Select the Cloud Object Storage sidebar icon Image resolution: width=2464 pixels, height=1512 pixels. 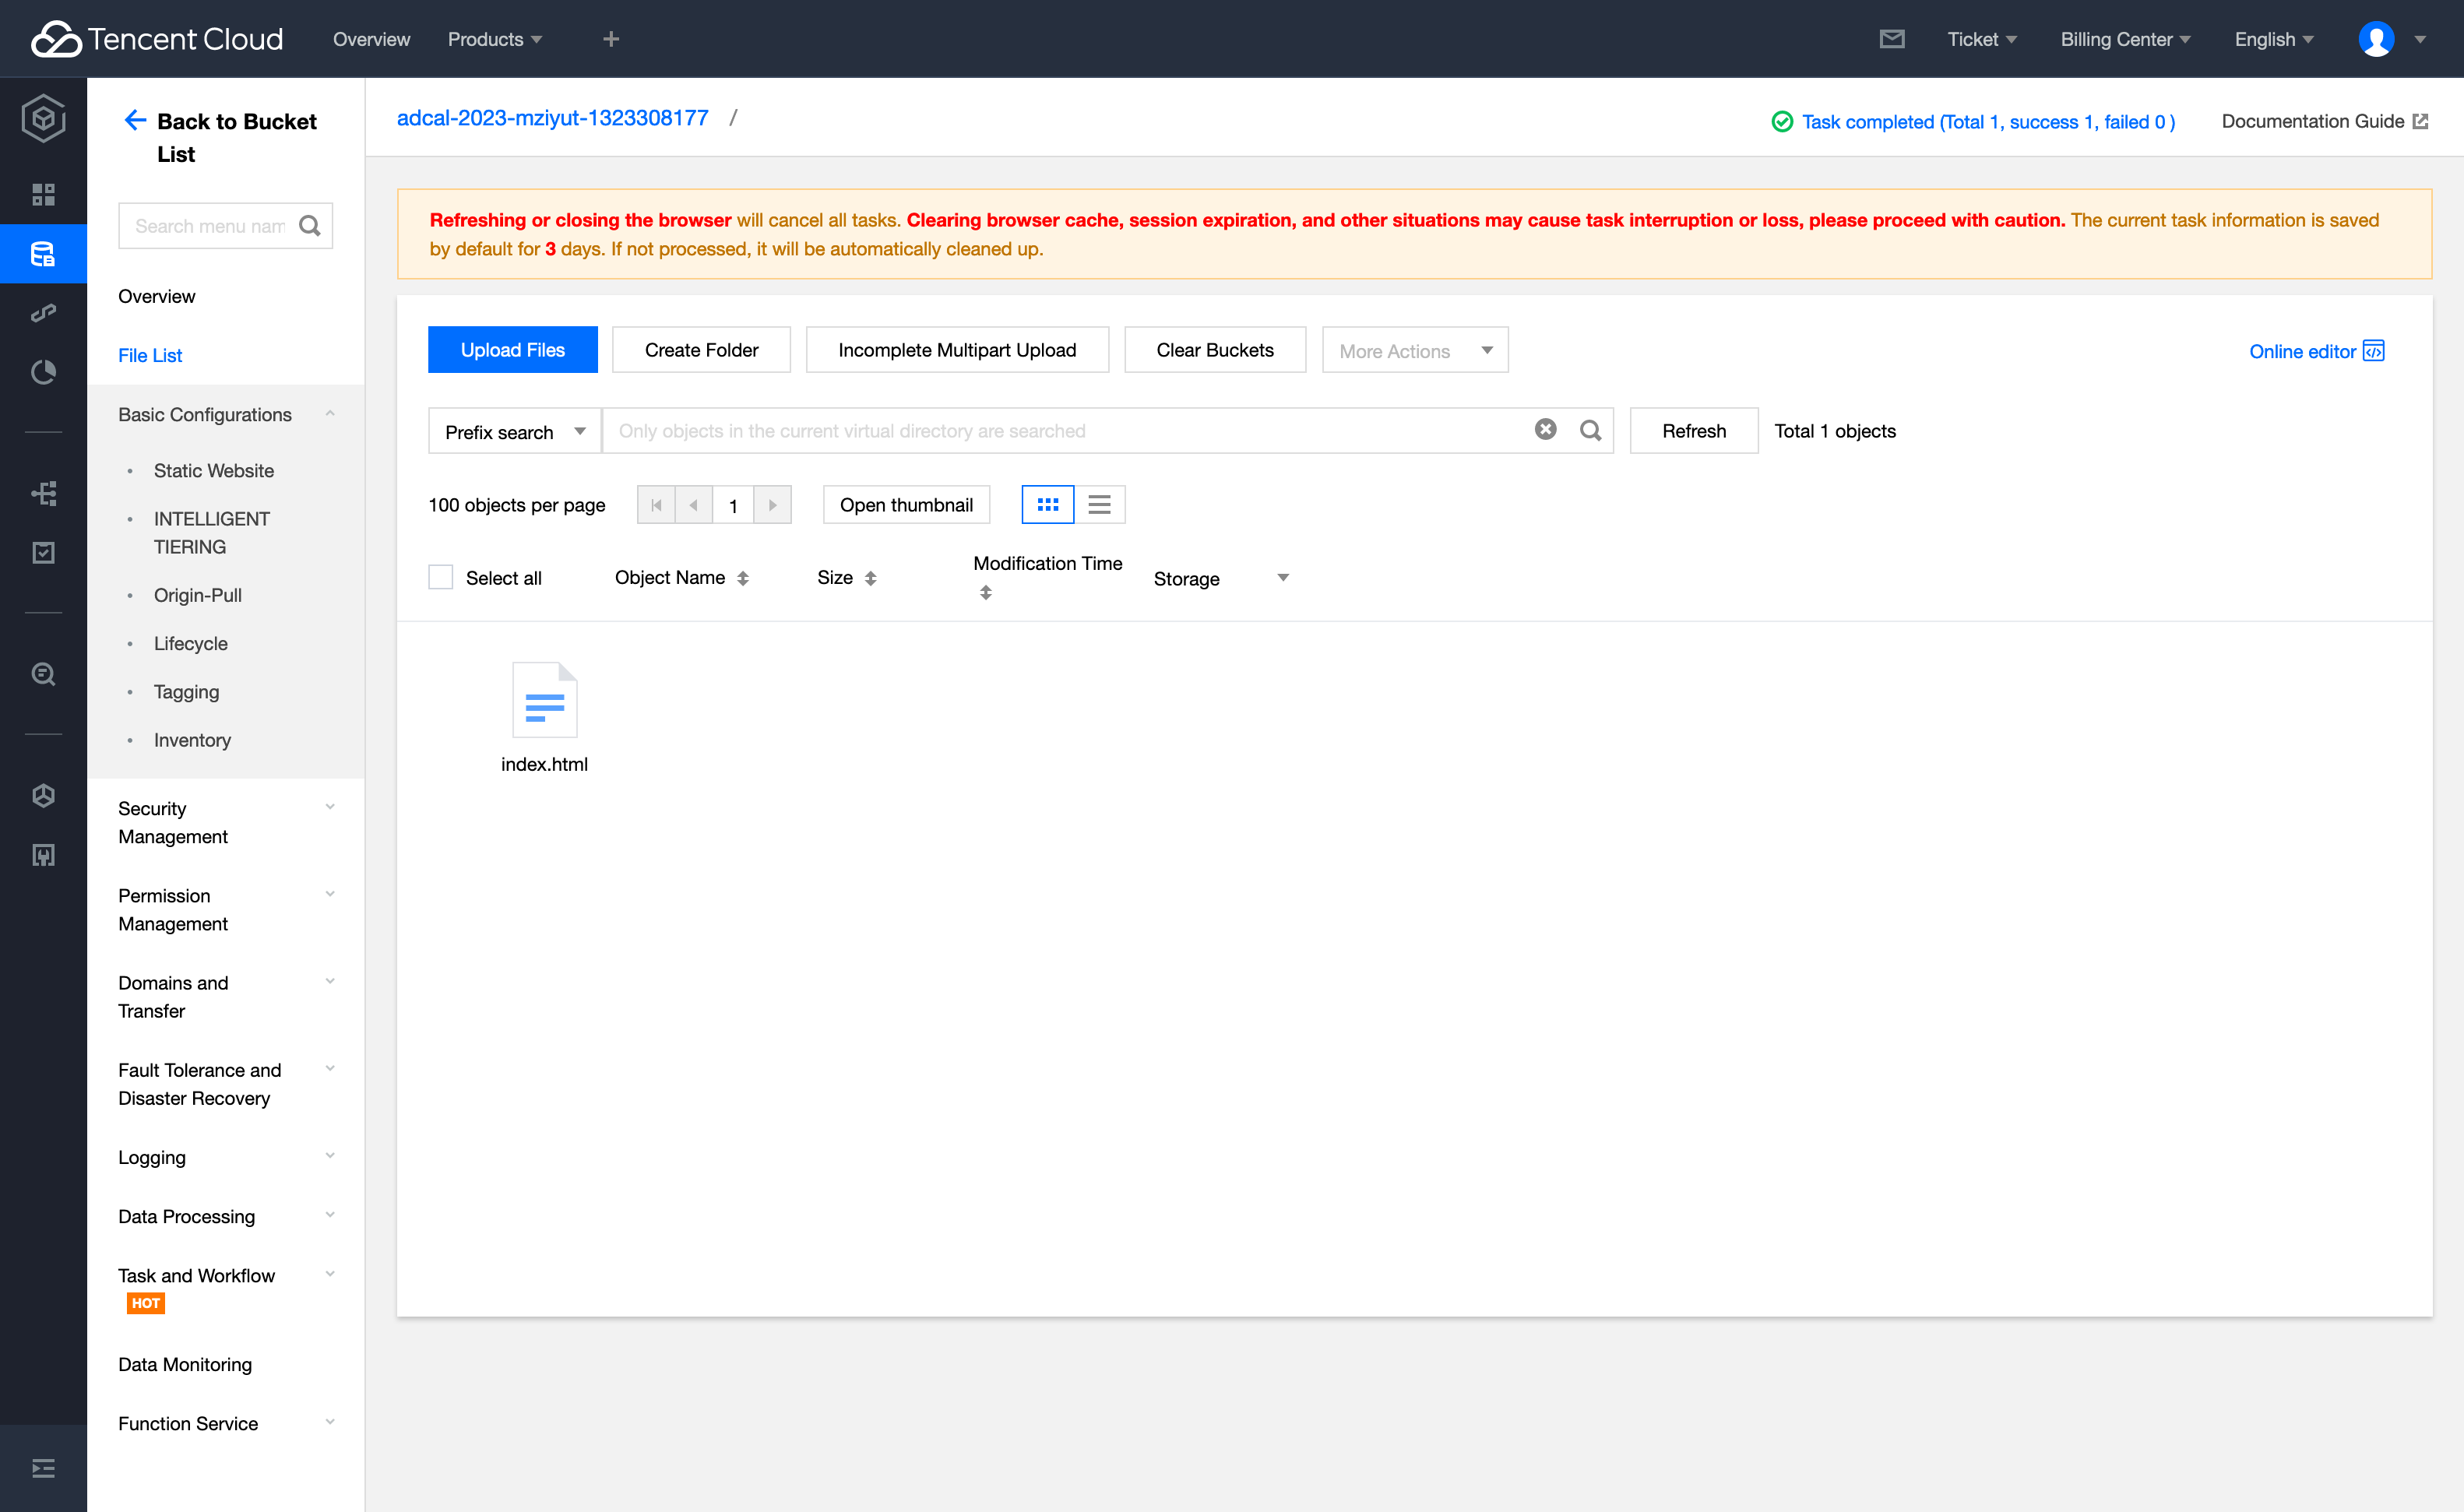[x=43, y=254]
